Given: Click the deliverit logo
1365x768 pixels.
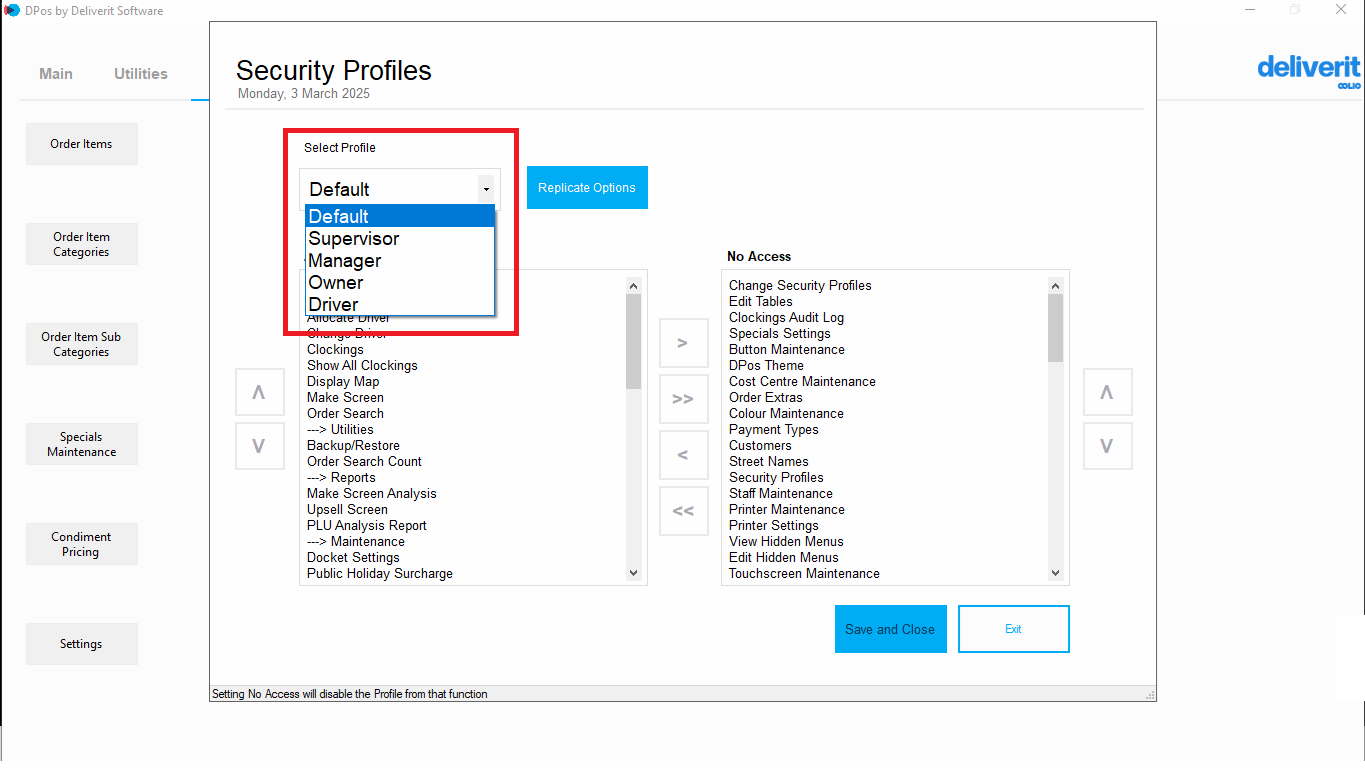Looking at the screenshot, I should (x=1309, y=70).
